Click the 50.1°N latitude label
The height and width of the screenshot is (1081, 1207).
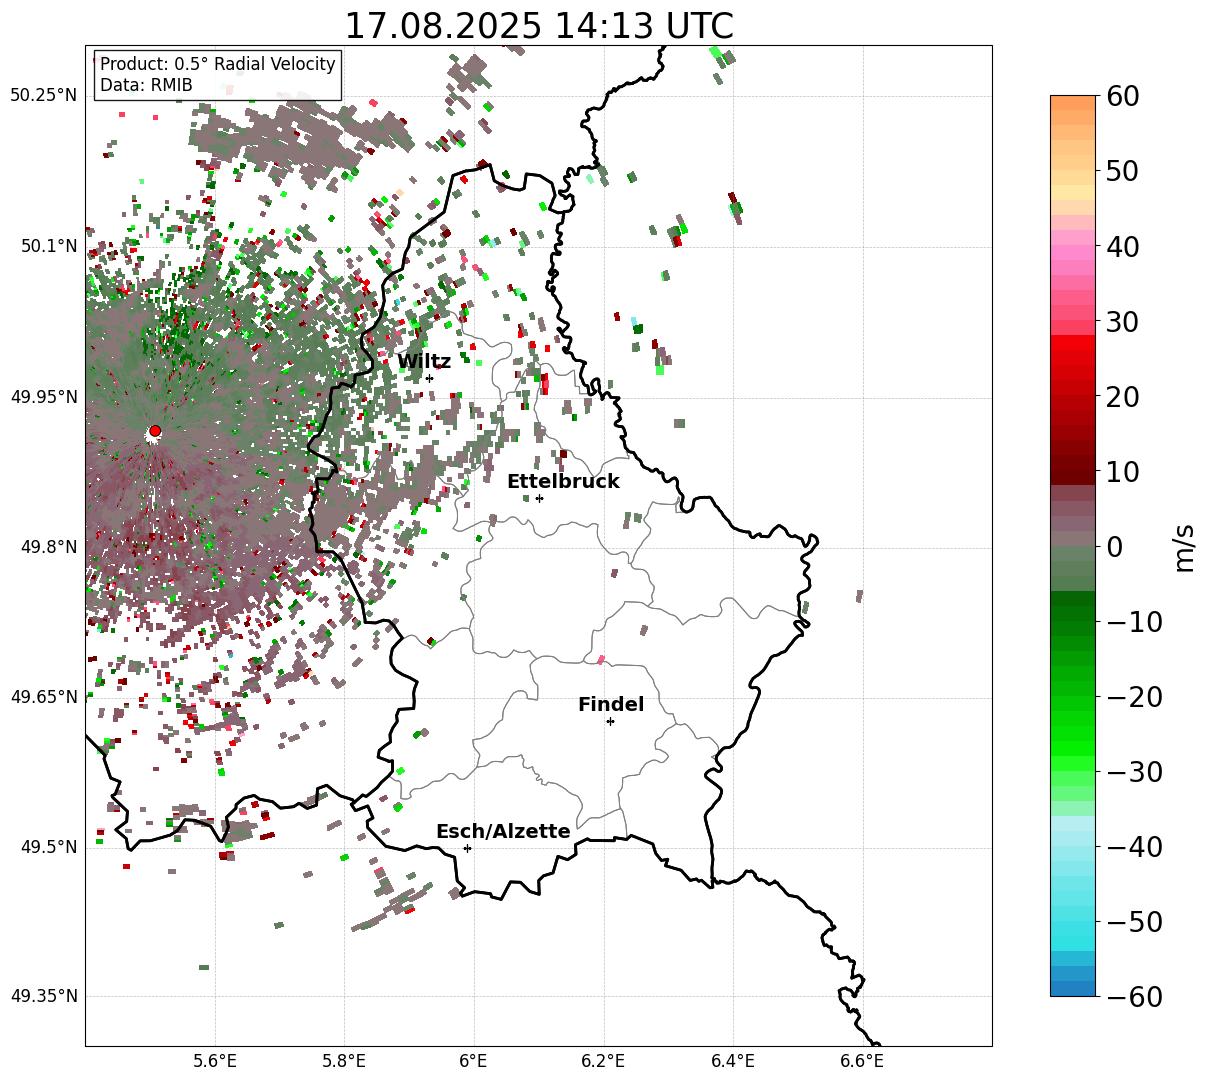pos(48,246)
